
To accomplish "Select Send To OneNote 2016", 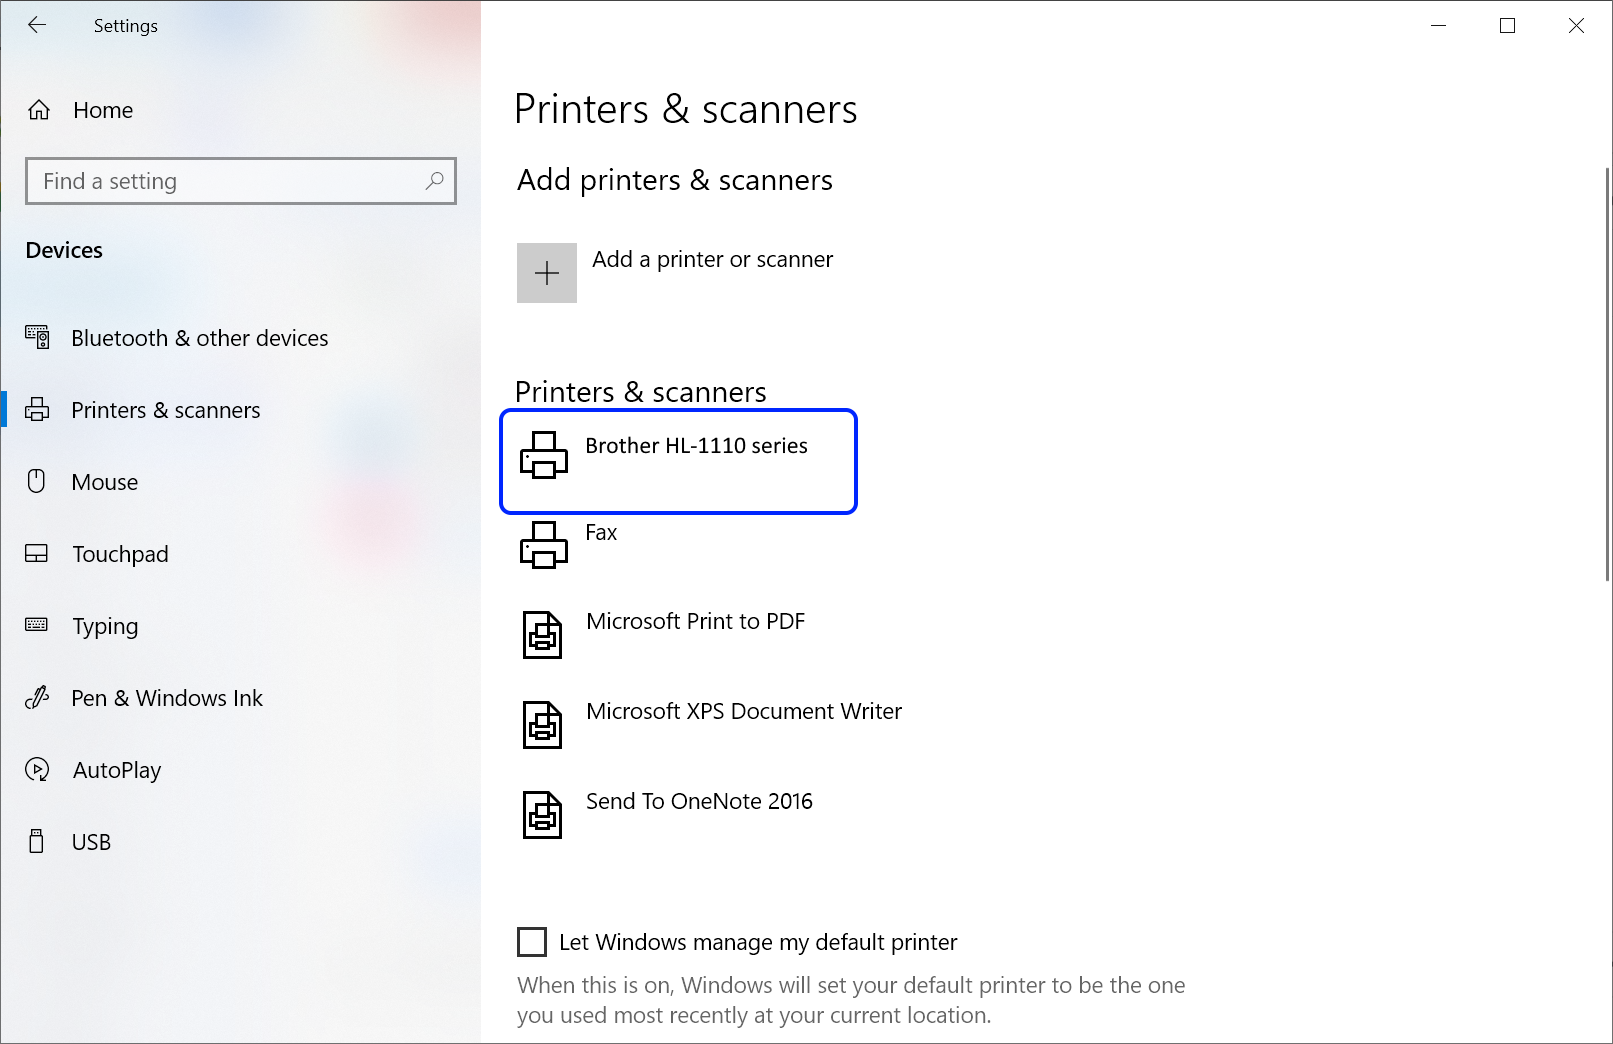I will (x=699, y=801).
